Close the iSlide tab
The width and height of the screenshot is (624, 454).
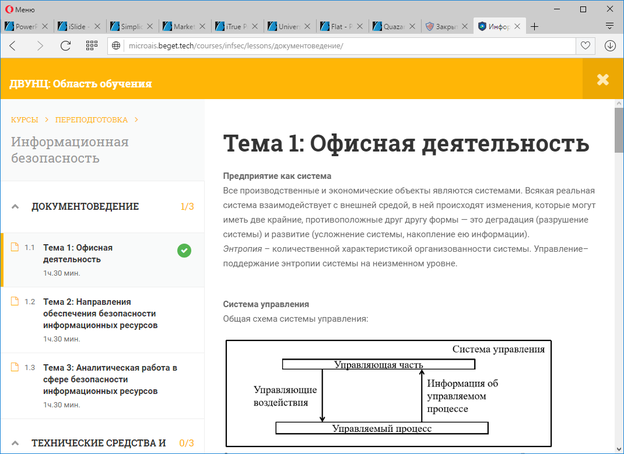click(x=97, y=26)
